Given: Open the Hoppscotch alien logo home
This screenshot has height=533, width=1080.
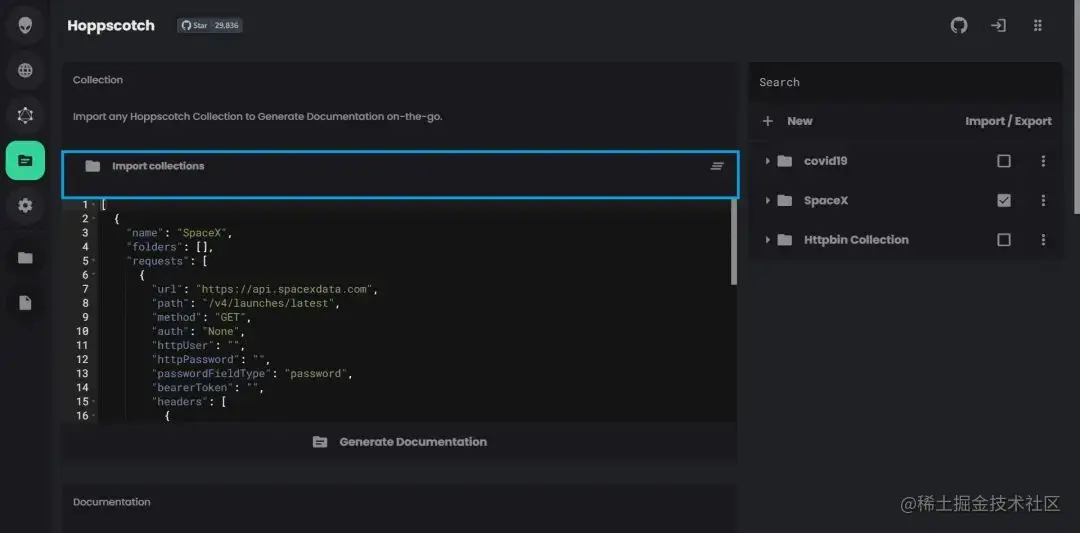Looking at the screenshot, I should click(25, 26).
